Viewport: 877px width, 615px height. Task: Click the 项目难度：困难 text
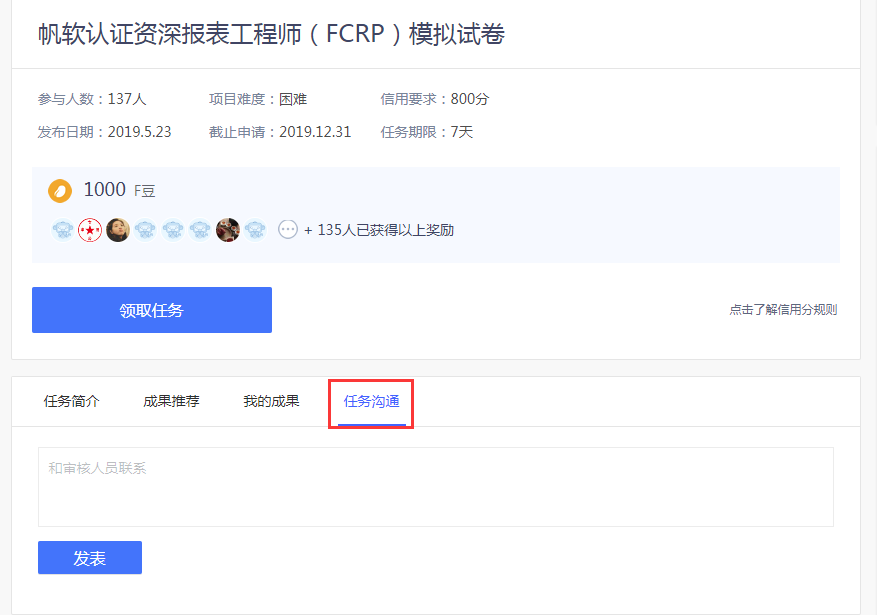coord(258,99)
